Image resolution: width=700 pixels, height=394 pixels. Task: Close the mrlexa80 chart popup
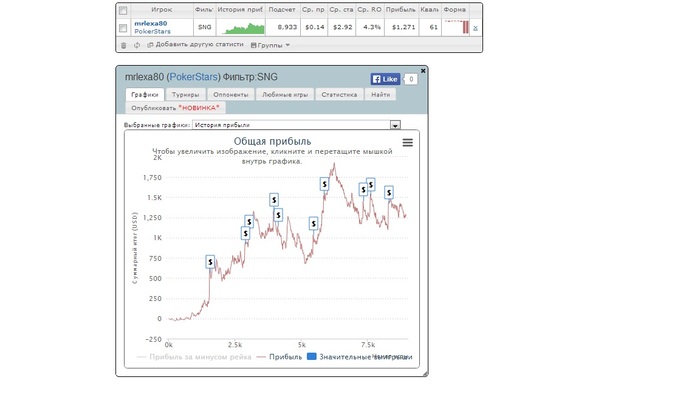423,71
